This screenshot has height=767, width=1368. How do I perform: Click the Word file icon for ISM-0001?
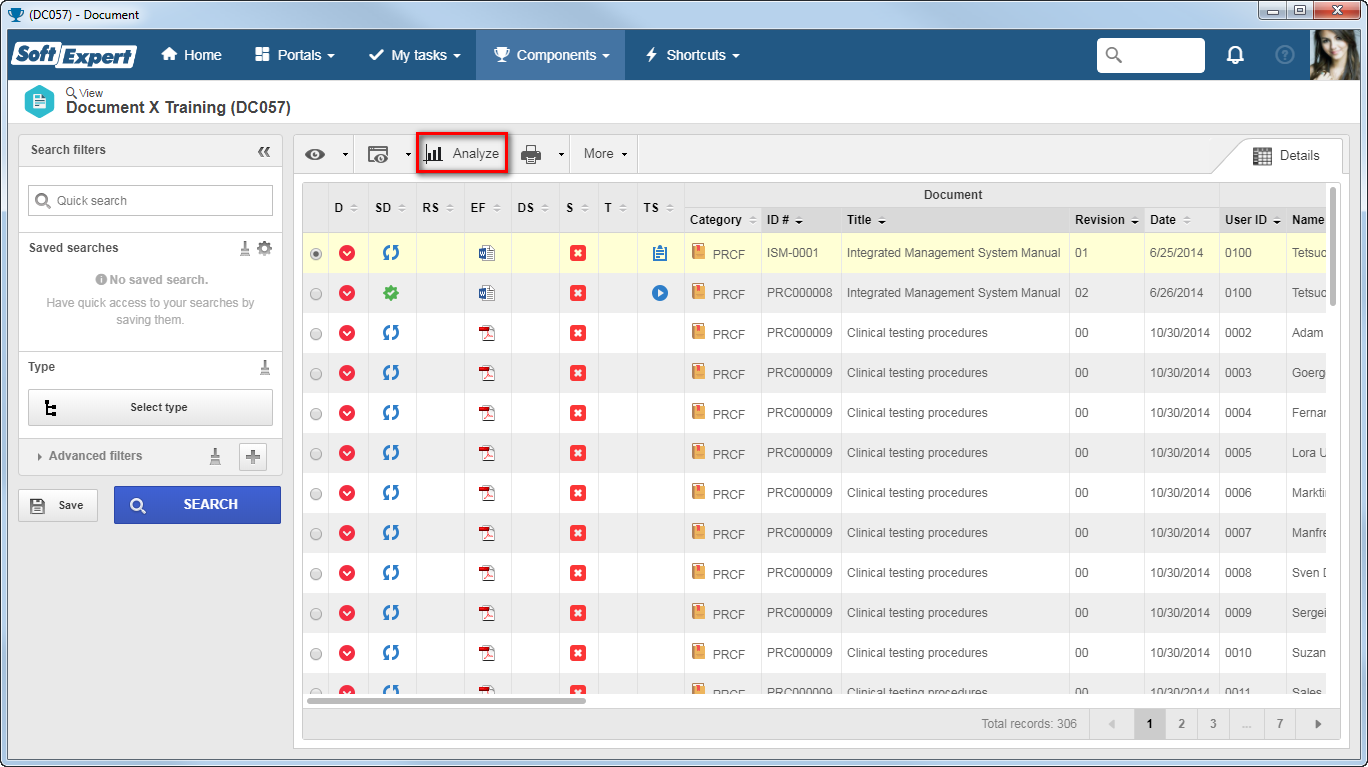click(x=487, y=253)
